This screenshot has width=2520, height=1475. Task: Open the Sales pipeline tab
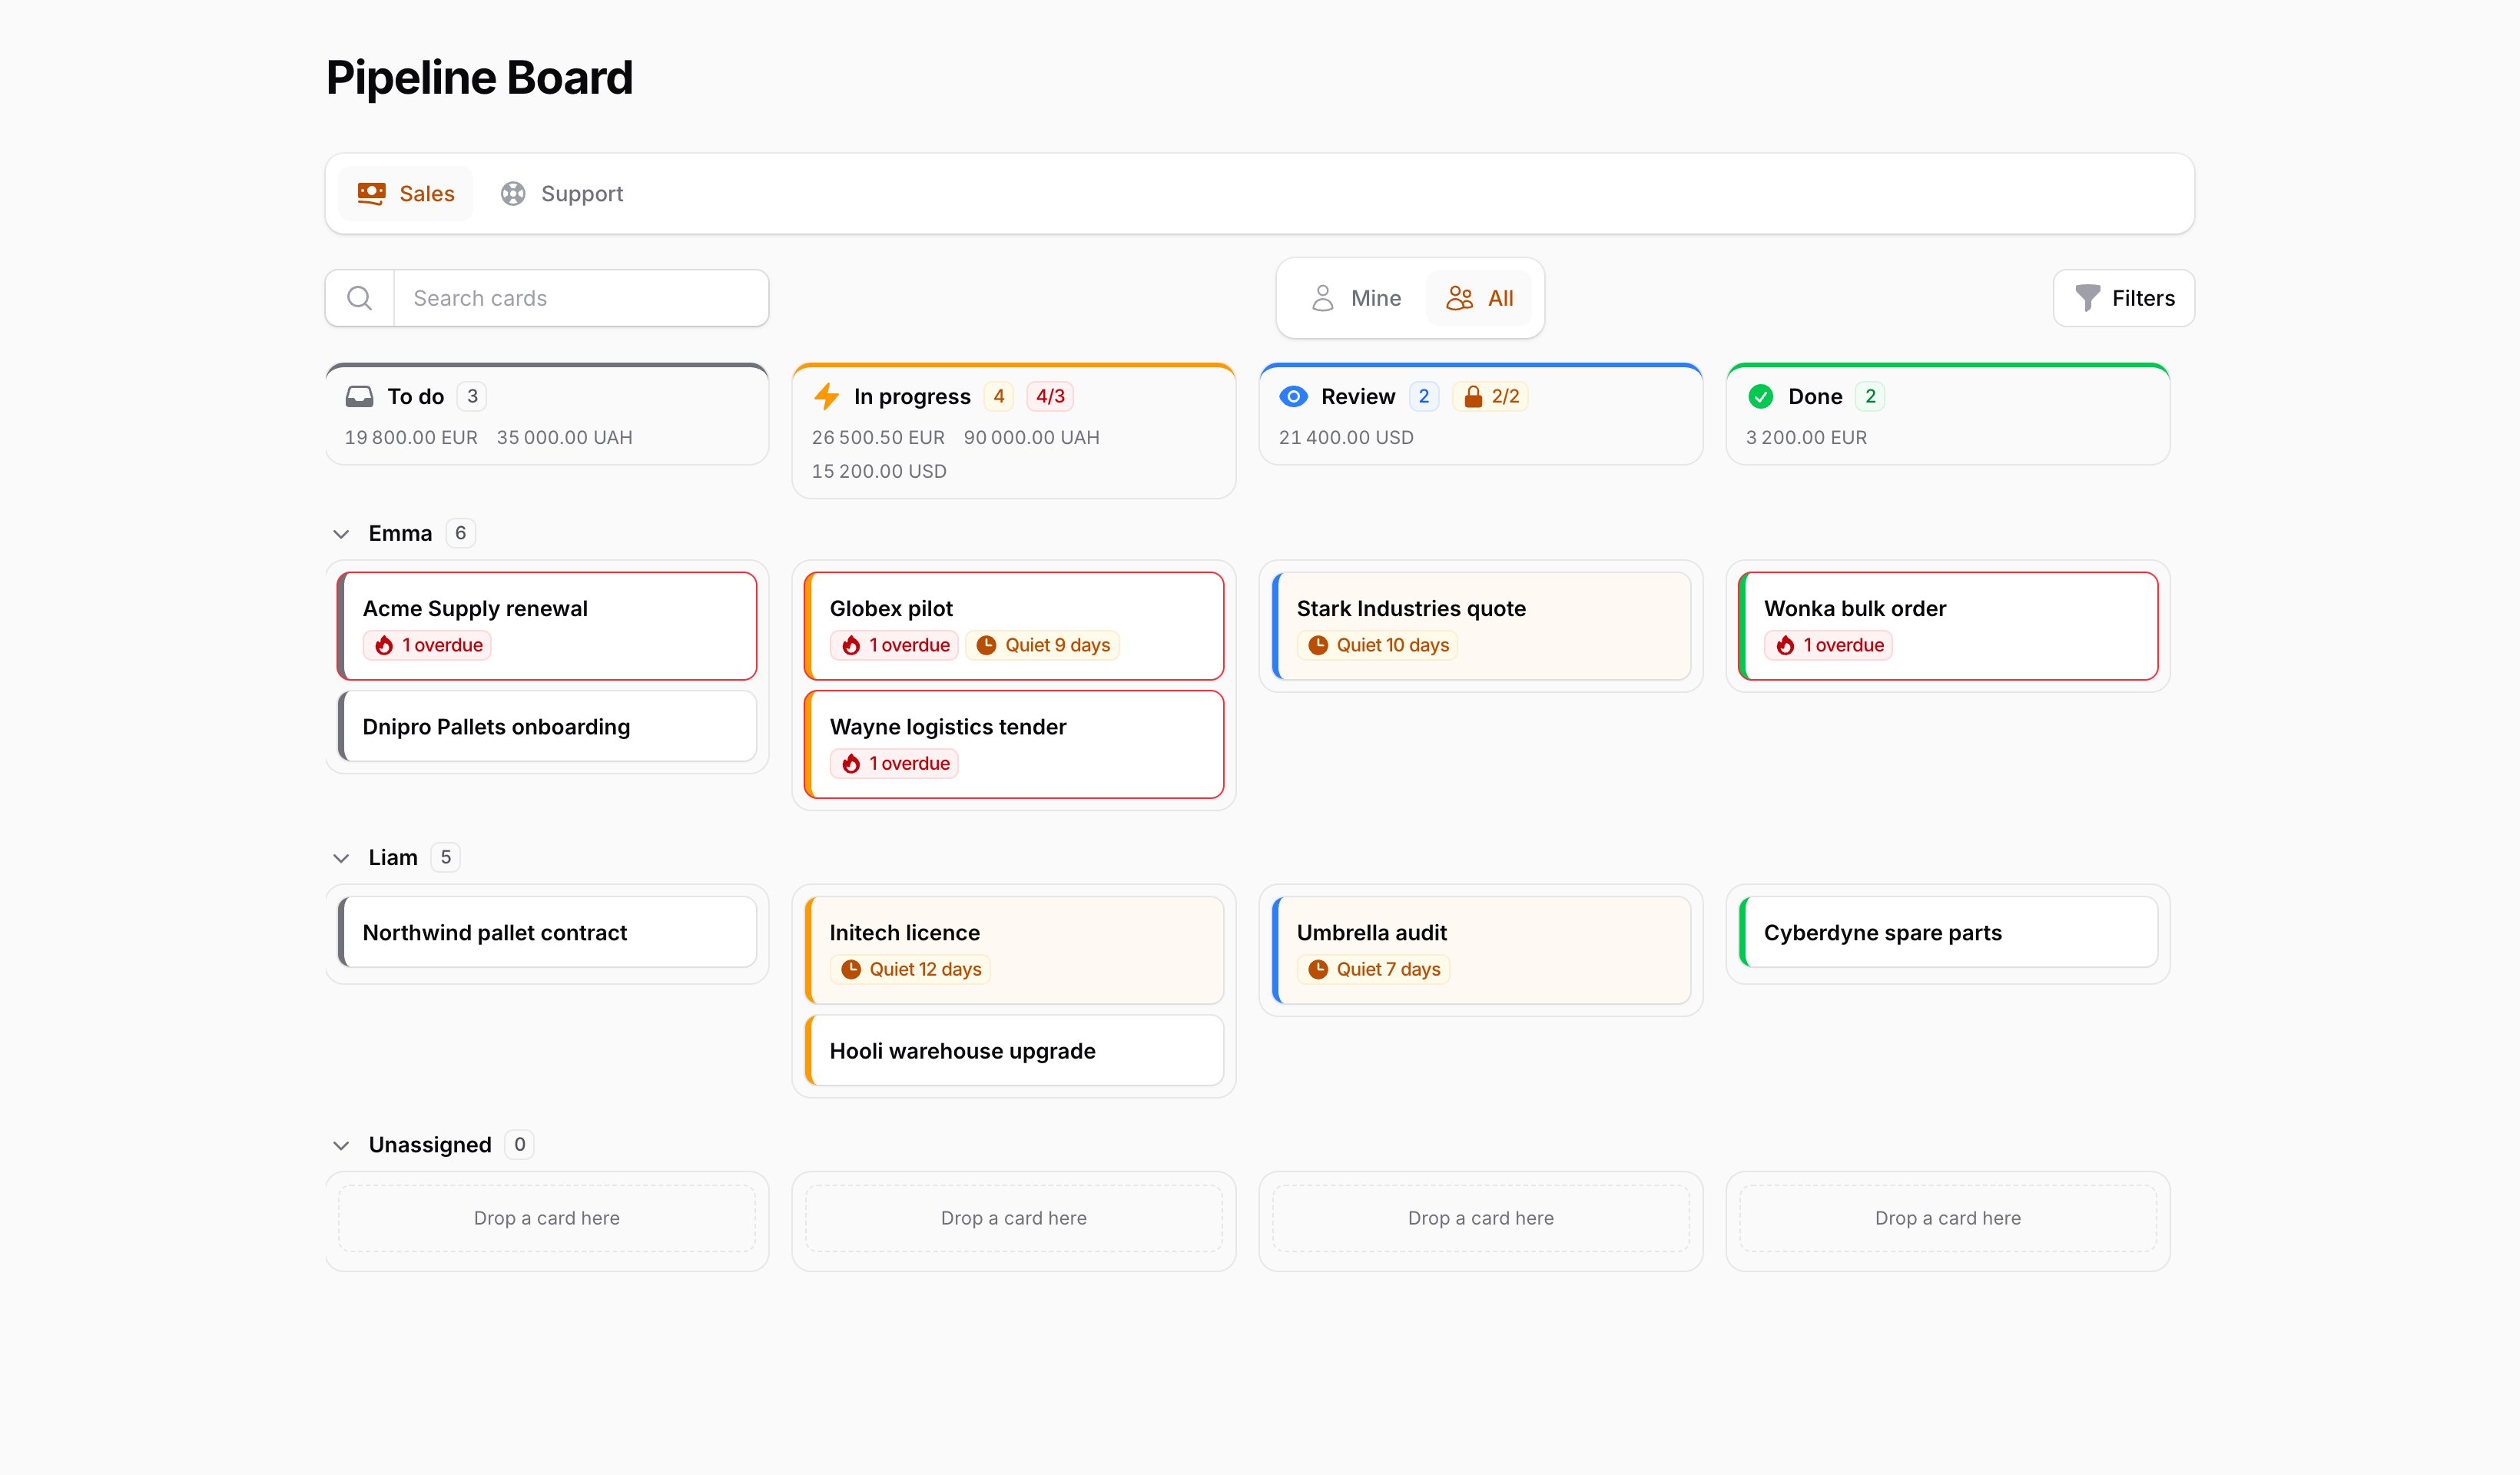click(406, 194)
